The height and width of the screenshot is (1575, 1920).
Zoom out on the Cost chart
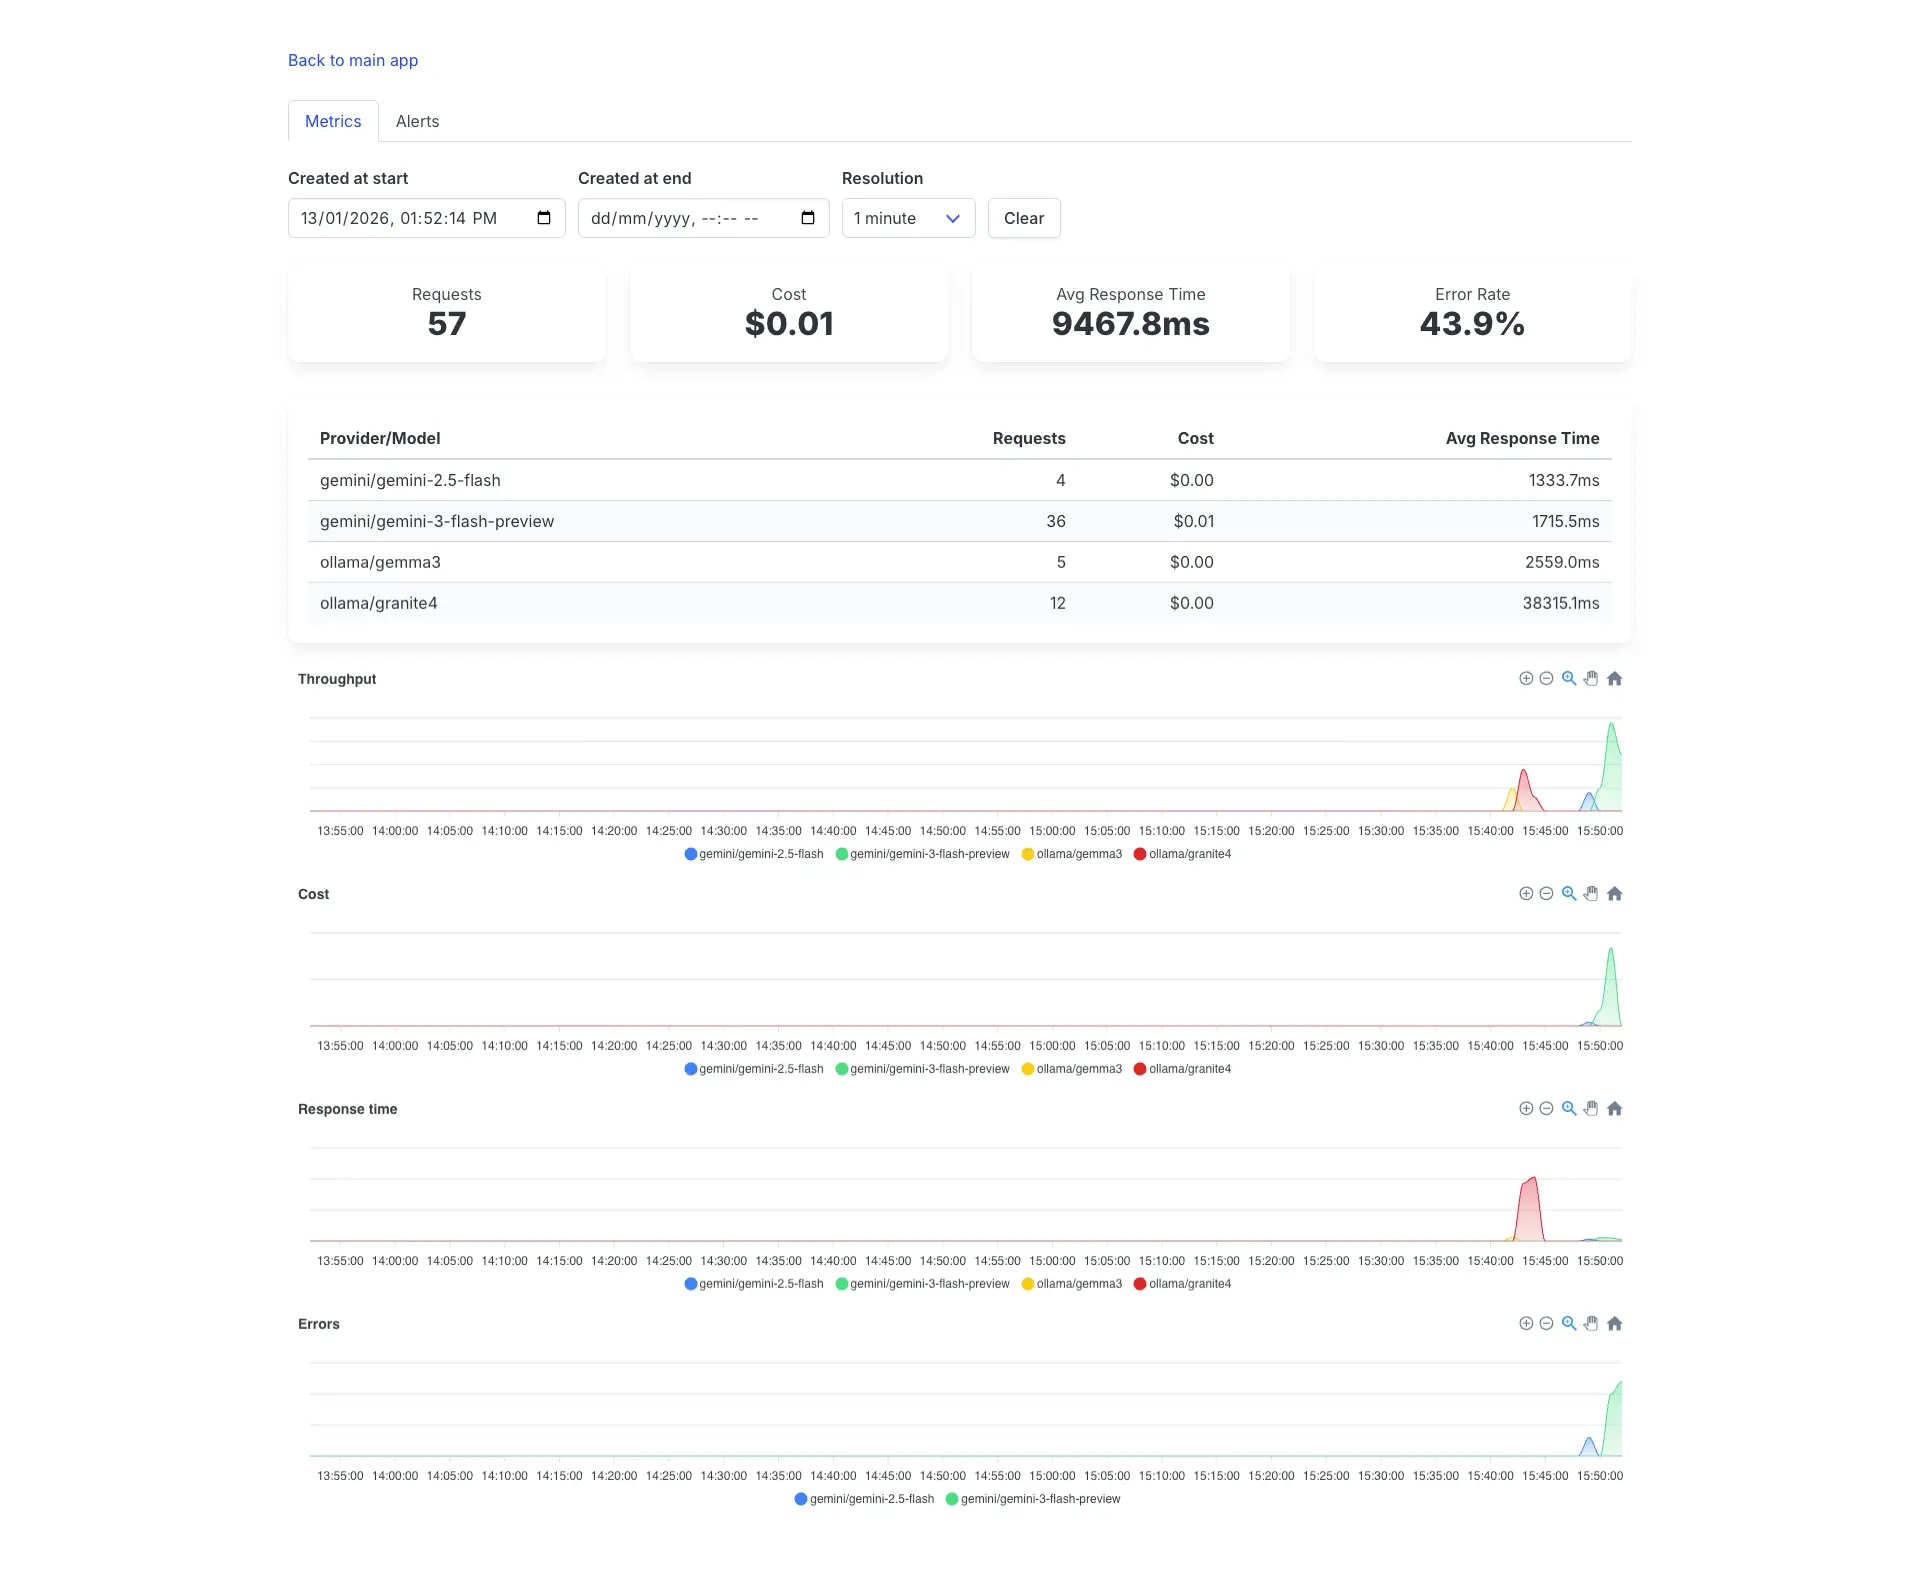pyautogui.click(x=1546, y=893)
